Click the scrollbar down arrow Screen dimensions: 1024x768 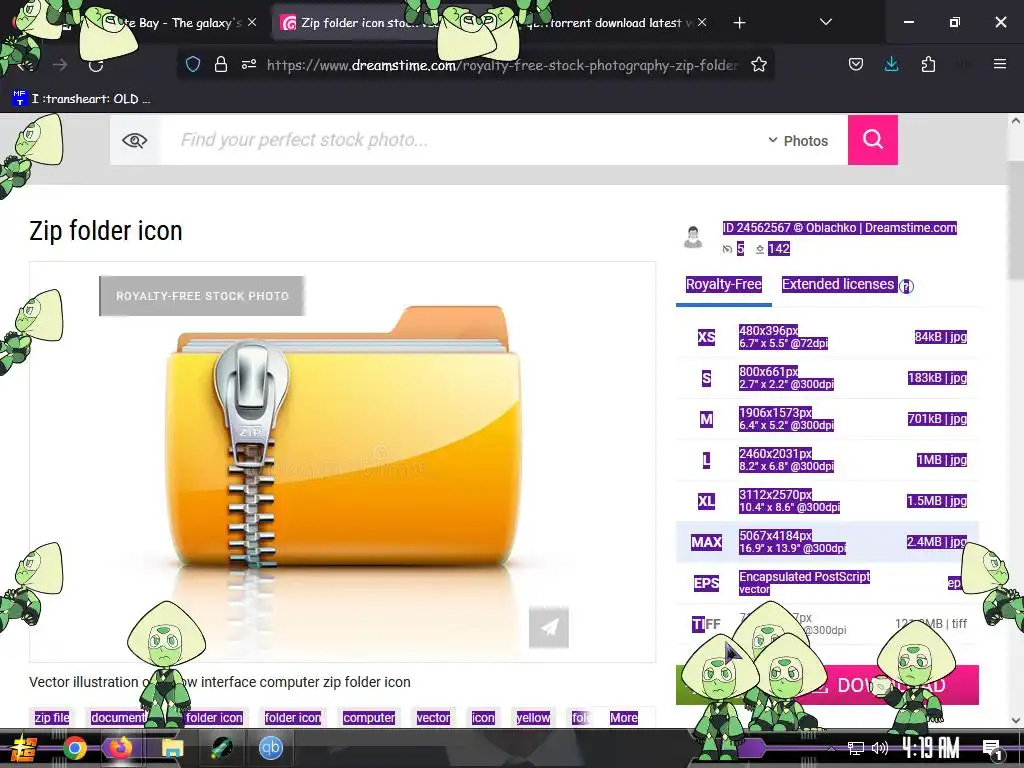pos(1016,720)
